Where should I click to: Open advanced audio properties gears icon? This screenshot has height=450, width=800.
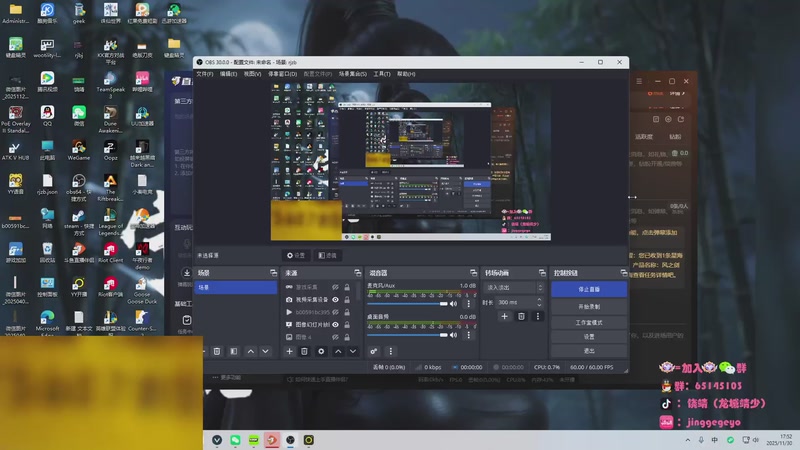click(x=373, y=351)
